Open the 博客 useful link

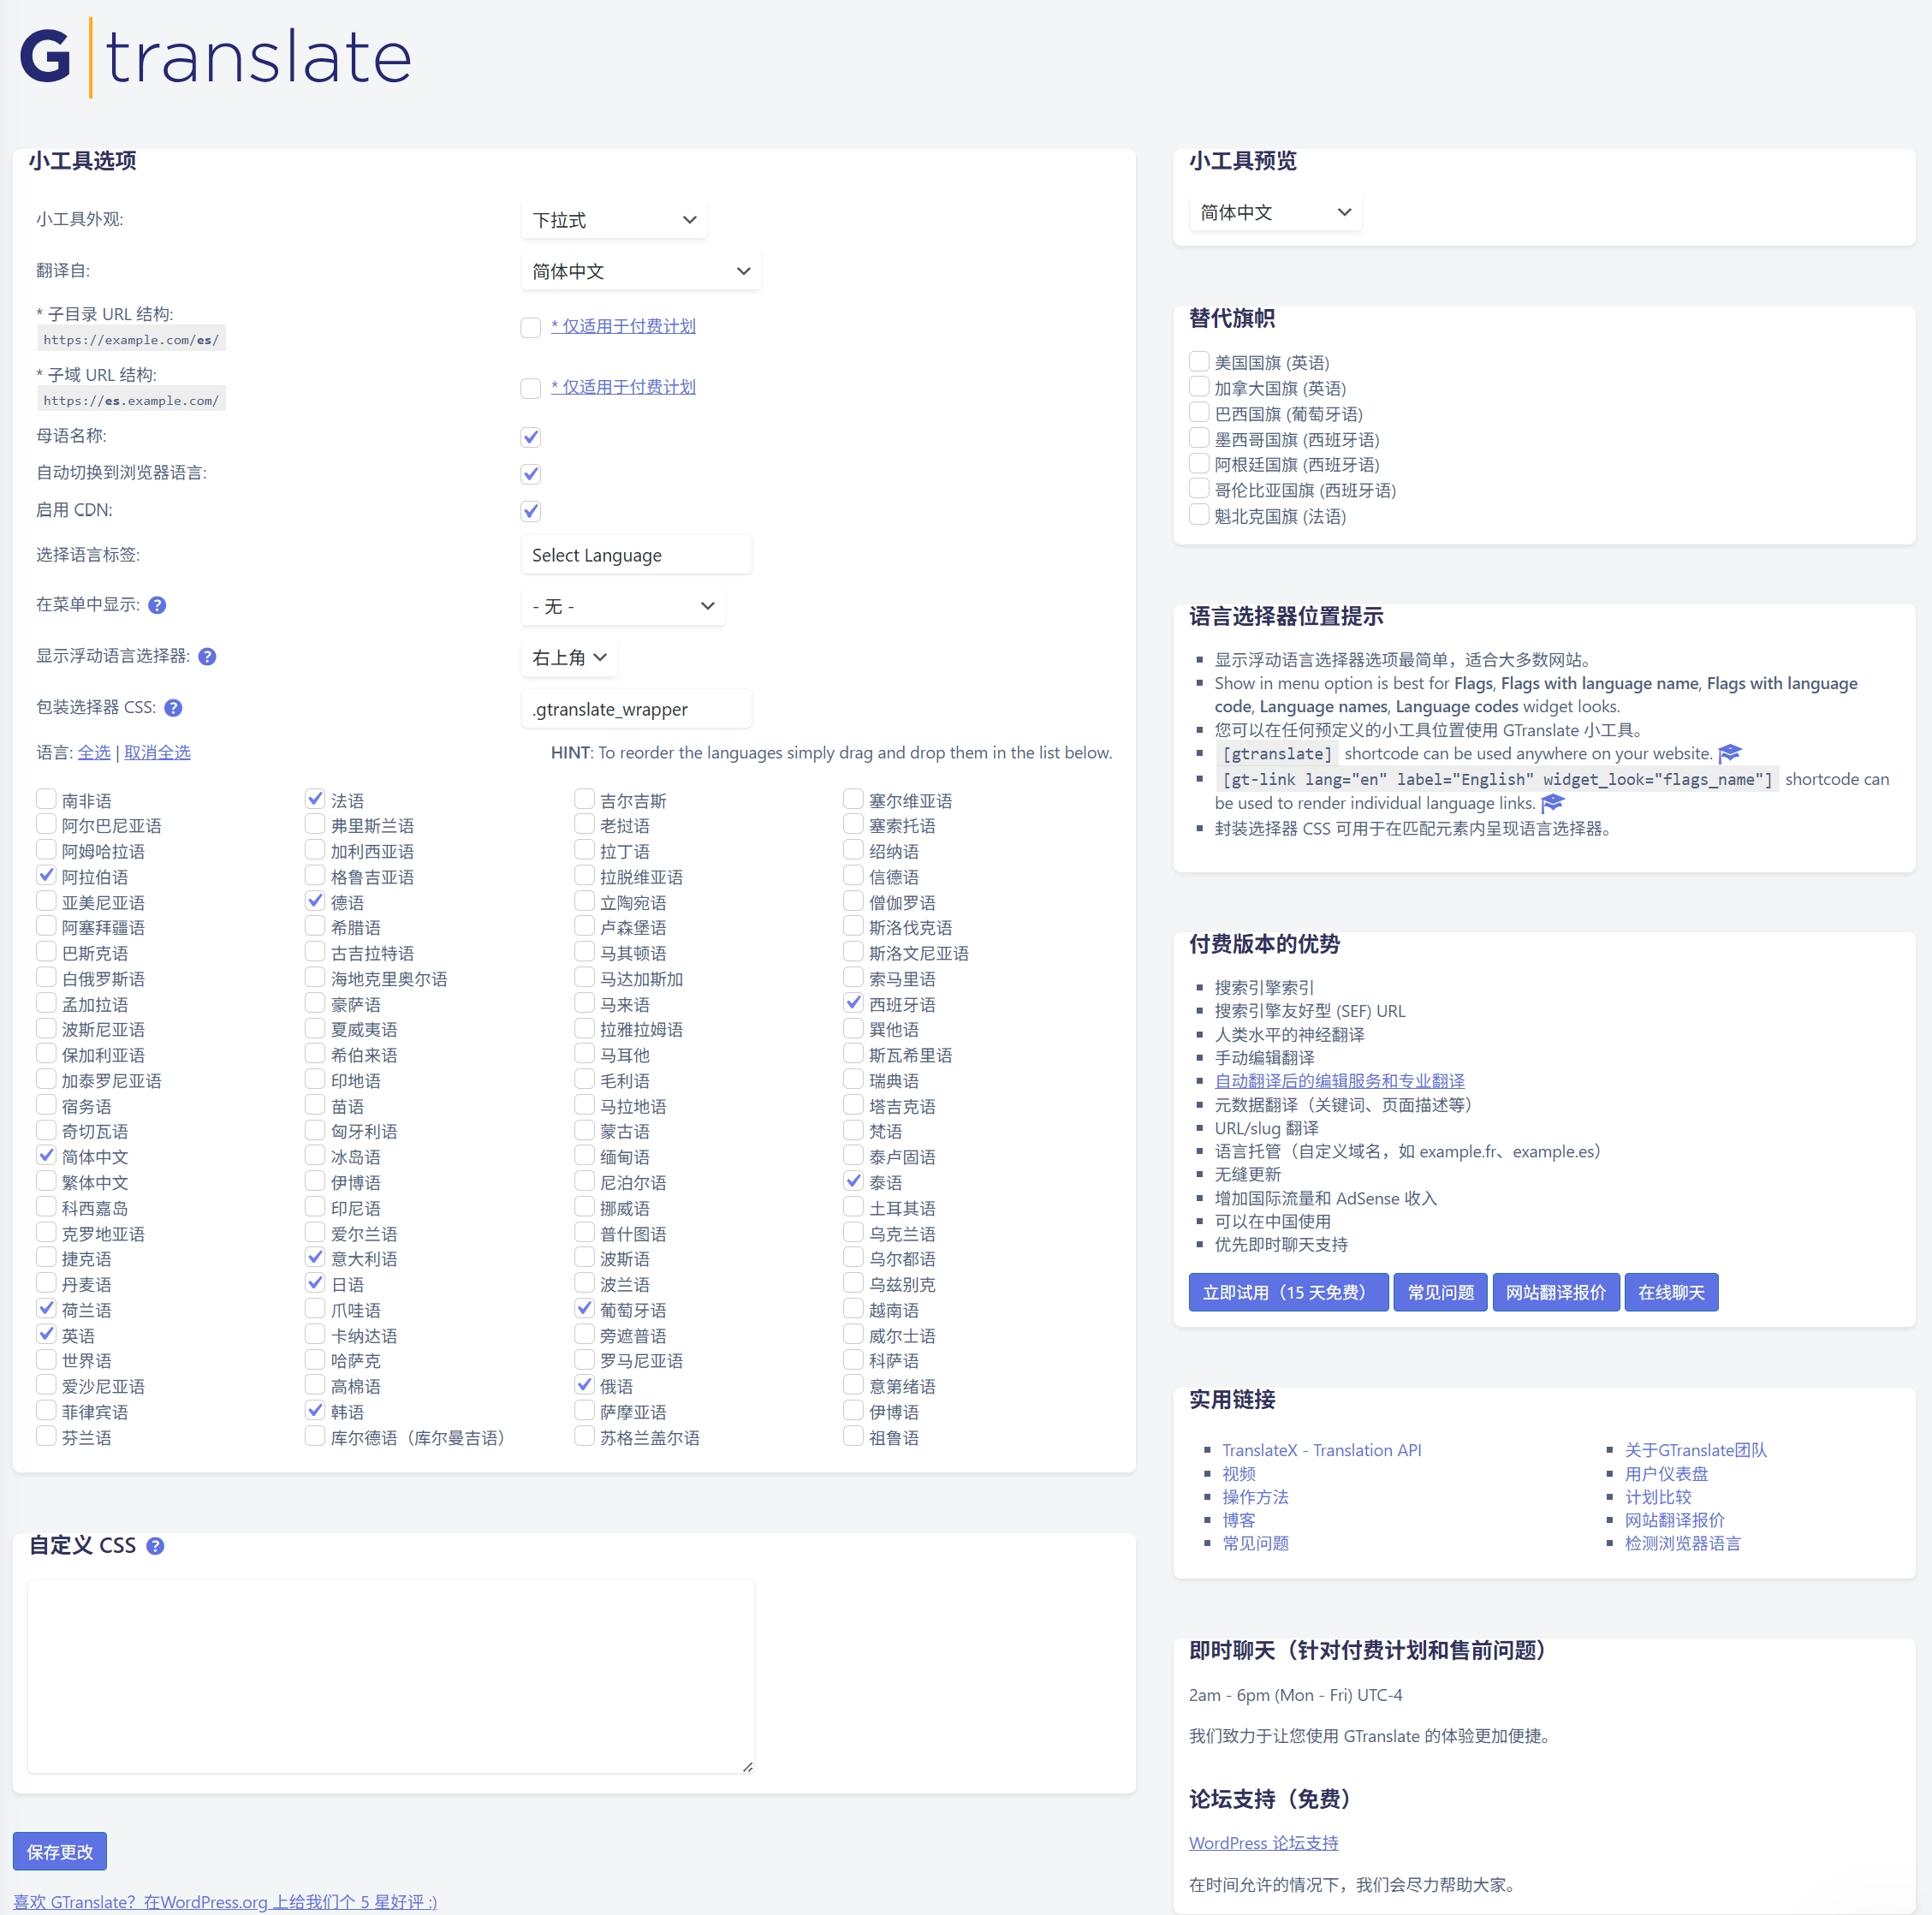click(1238, 1520)
